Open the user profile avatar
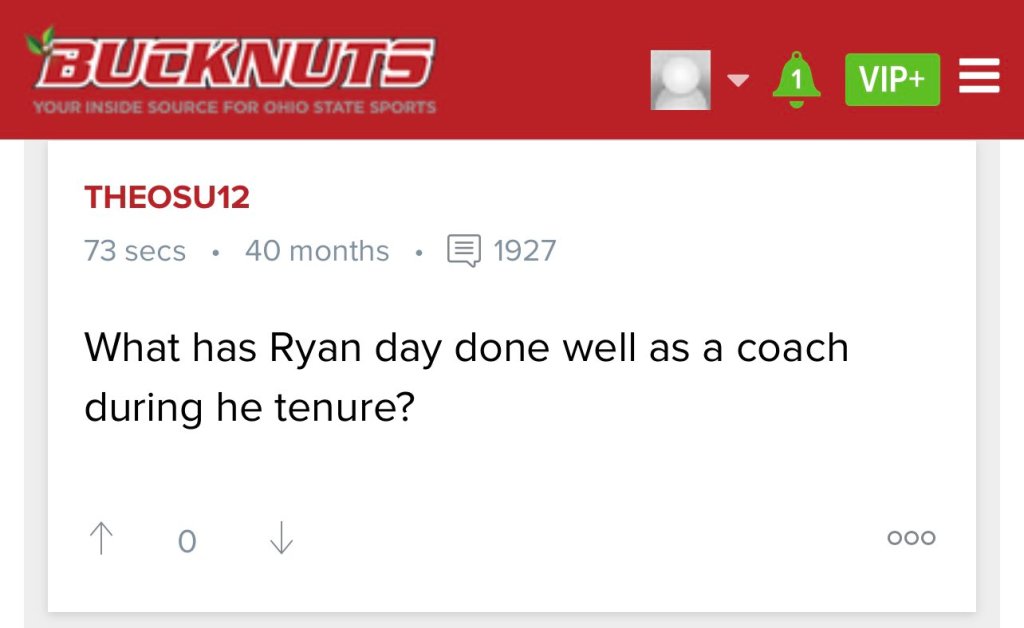The width and height of the screenshot is (1024, 628). coord(681,80)
